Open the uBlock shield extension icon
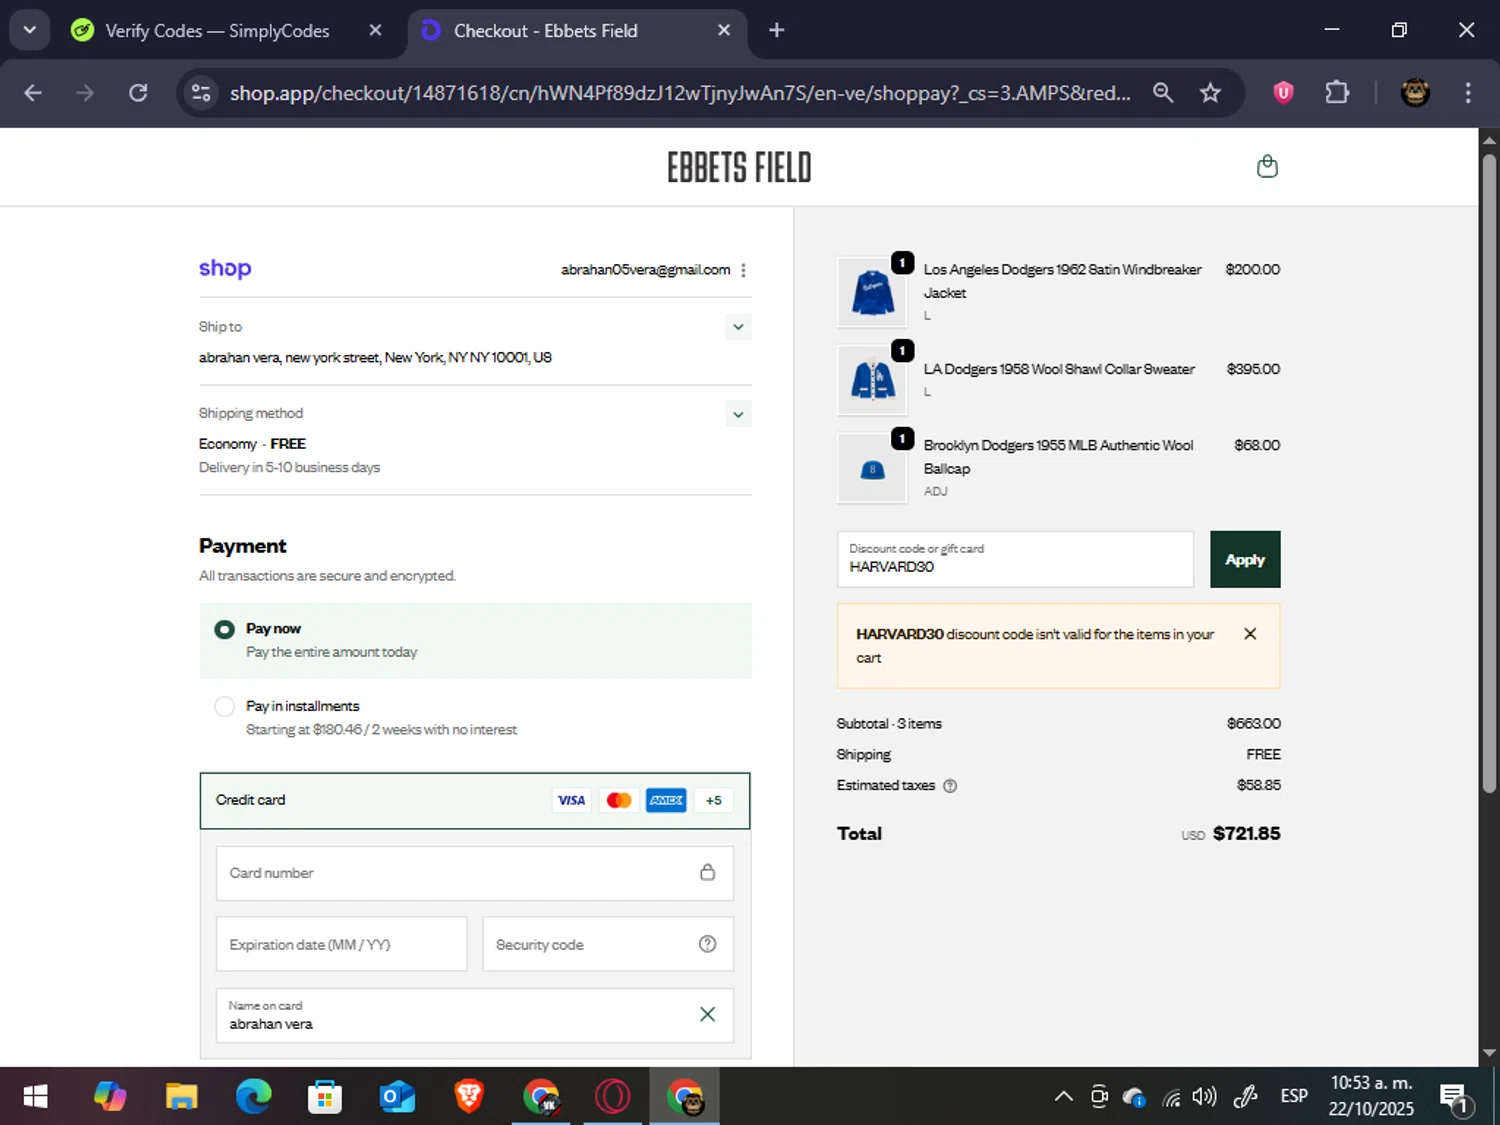The width and height of the screenshot is (1500, 1125). [1283, 93]
